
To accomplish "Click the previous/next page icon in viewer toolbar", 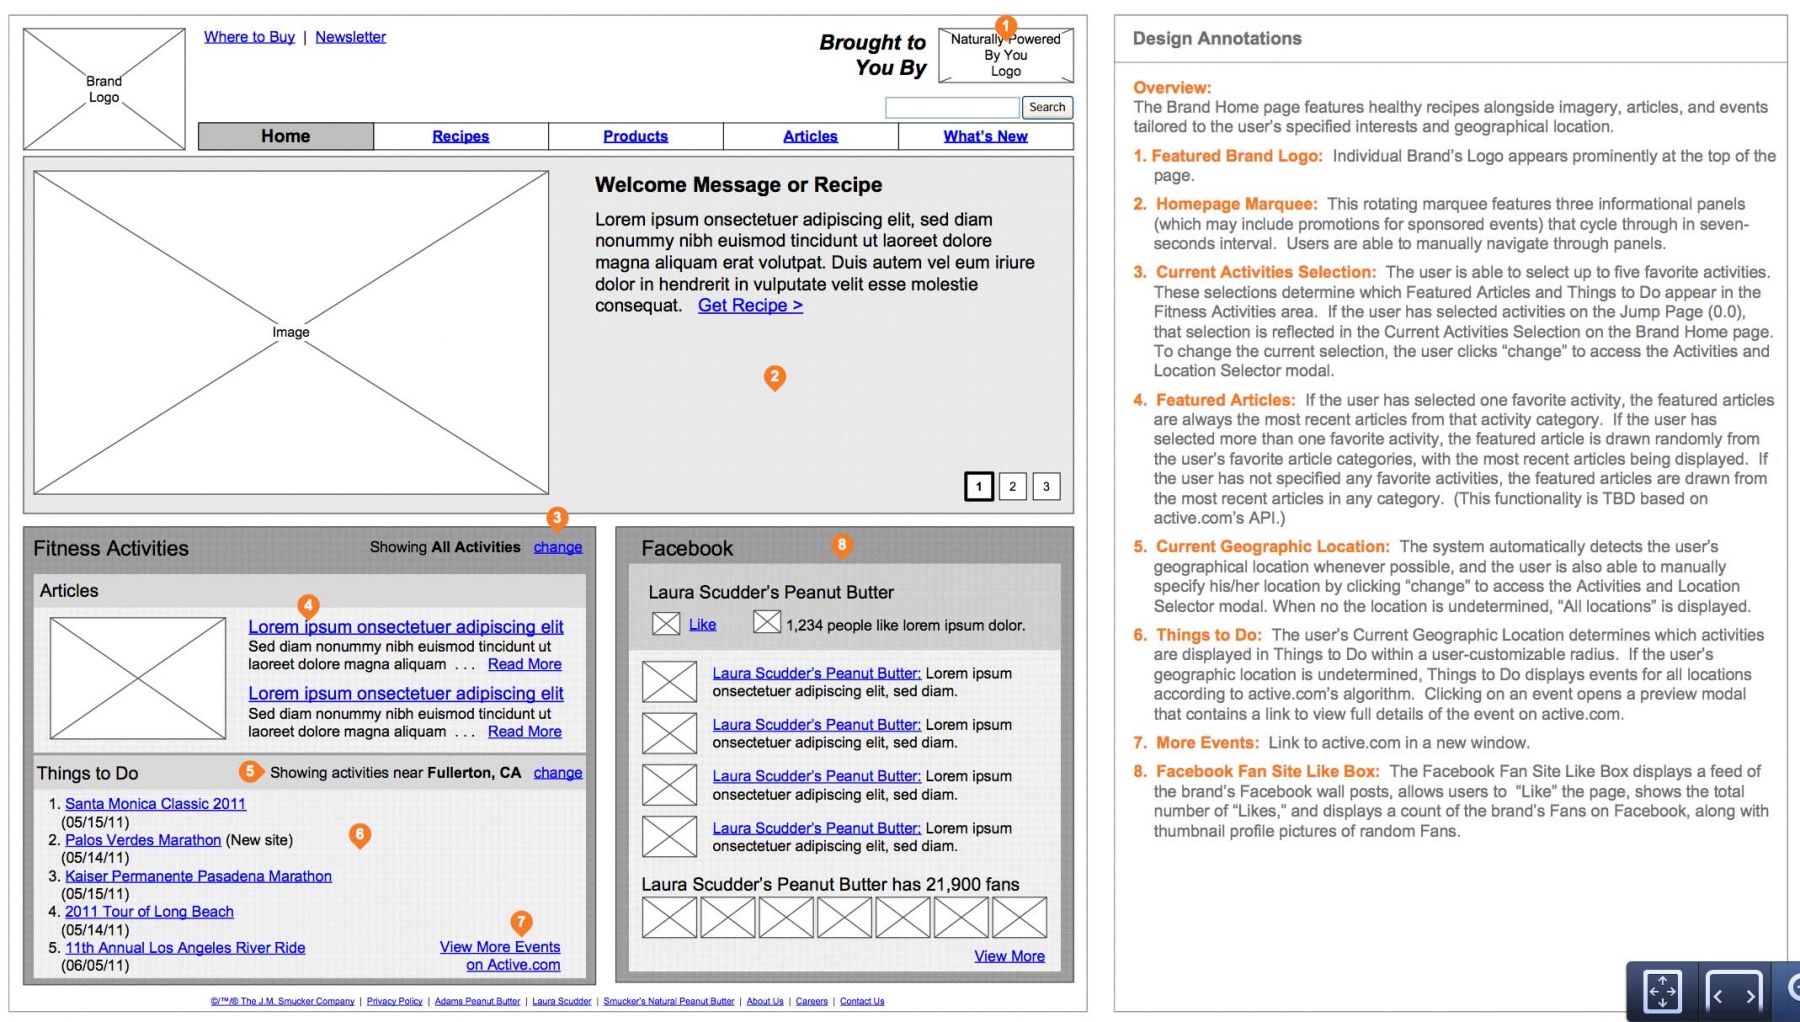I will (1733, 994).
